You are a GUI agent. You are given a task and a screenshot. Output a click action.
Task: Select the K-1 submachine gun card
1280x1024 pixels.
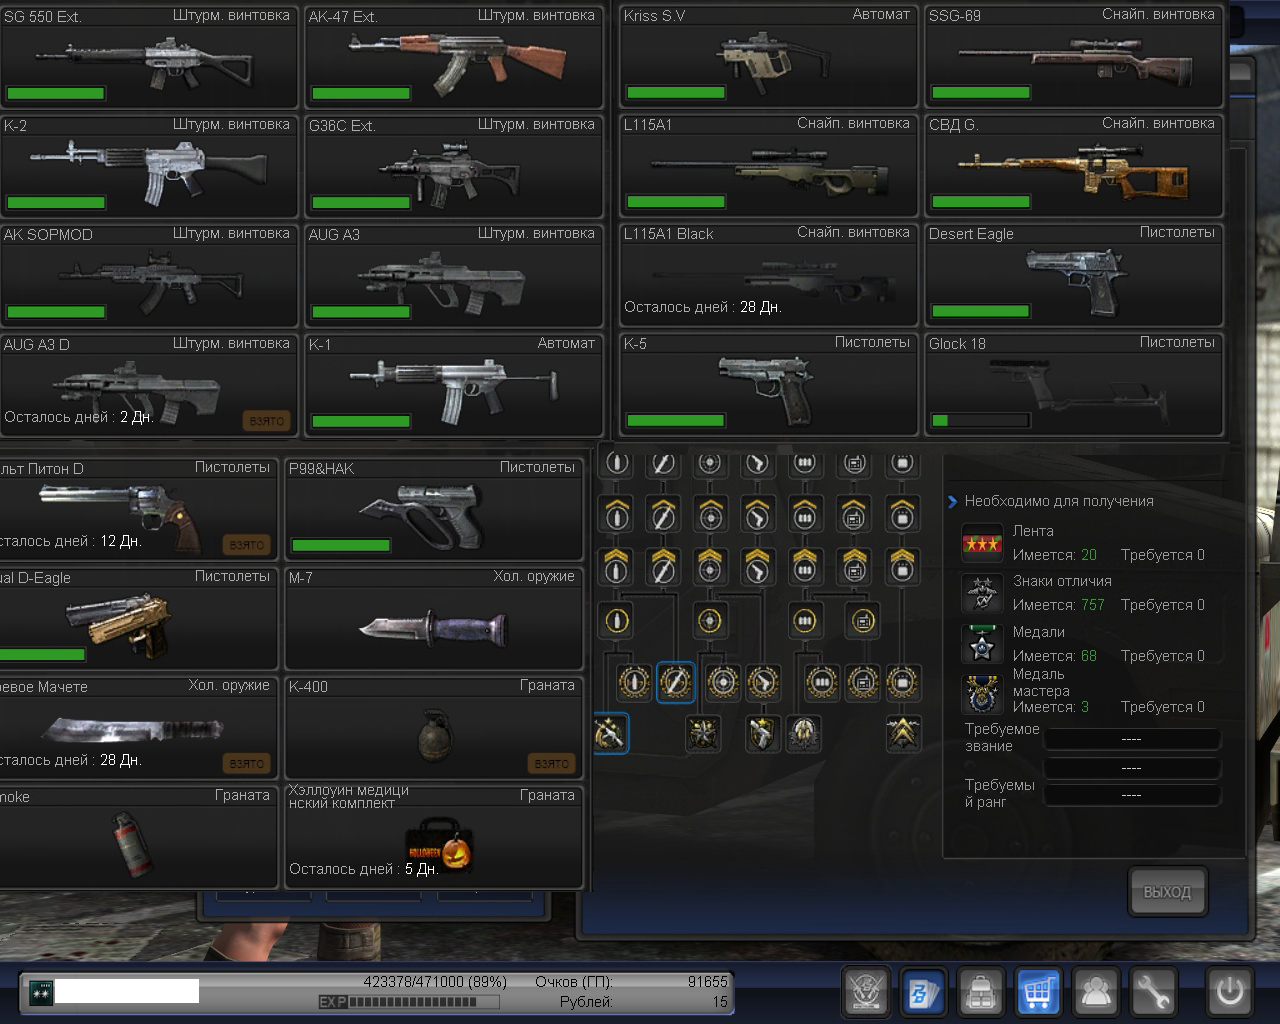(454, 385)
